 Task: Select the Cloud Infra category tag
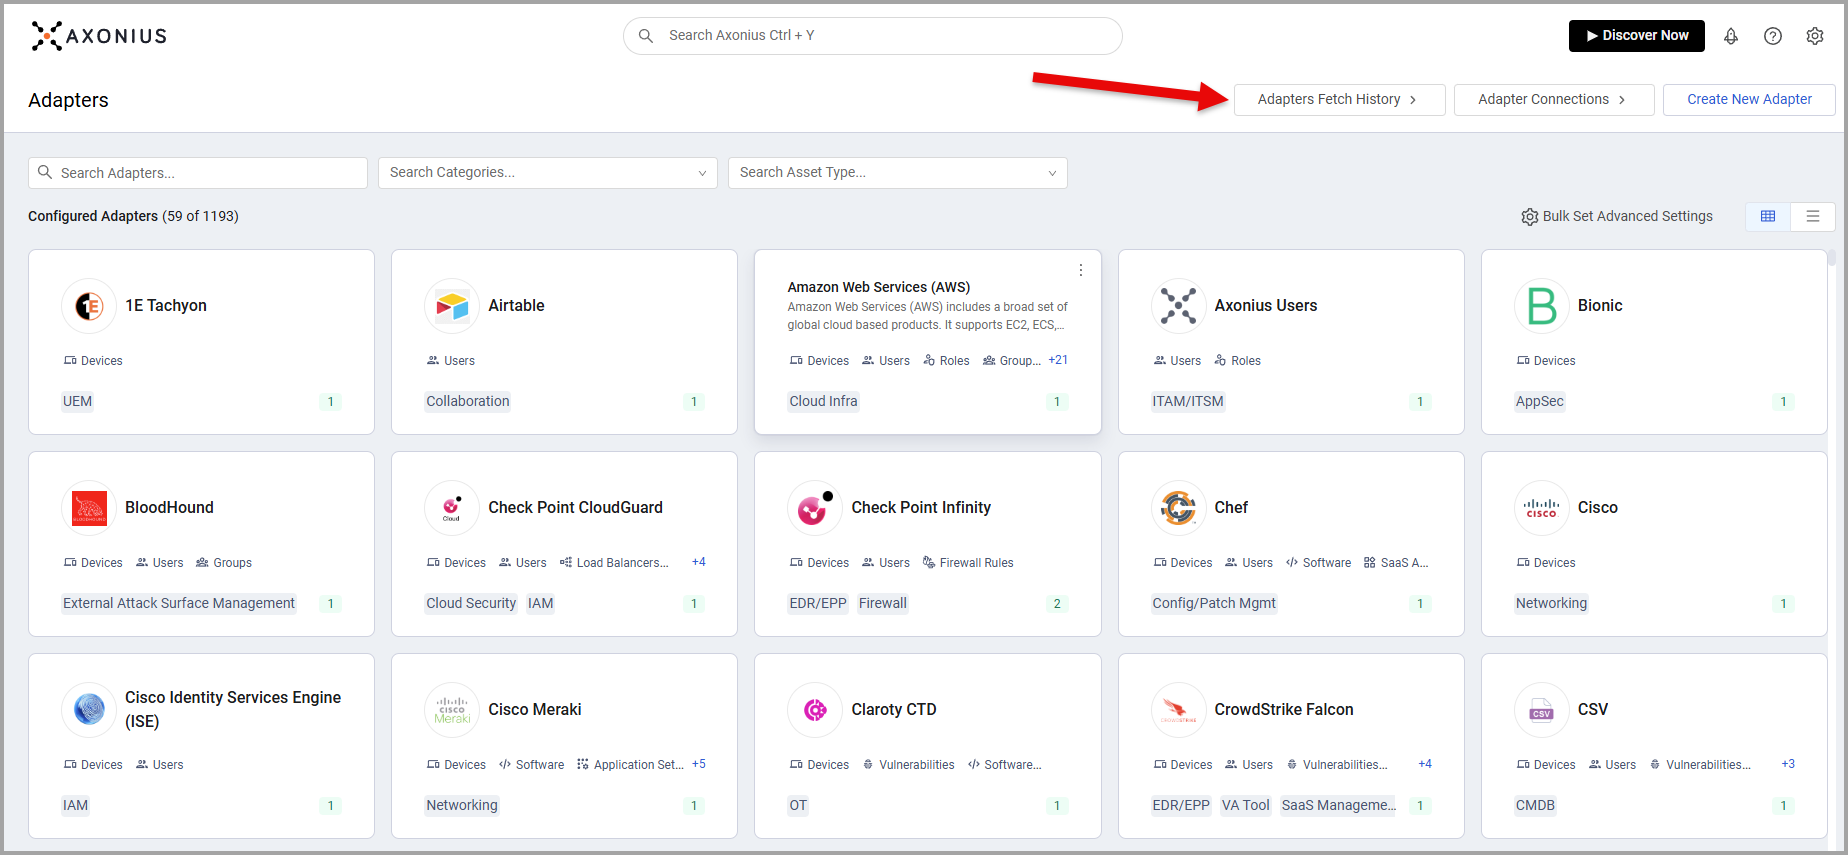[823, 401]
